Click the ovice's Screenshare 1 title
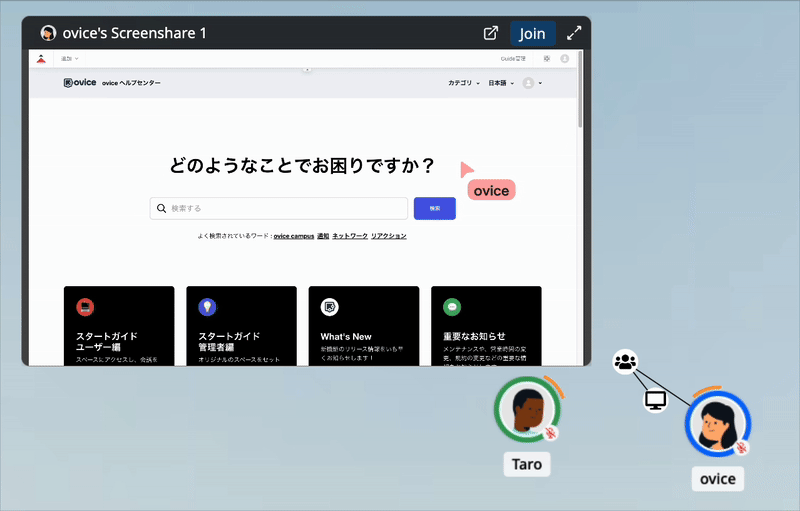This screenshot has height=511, width=800. (134, 33)
